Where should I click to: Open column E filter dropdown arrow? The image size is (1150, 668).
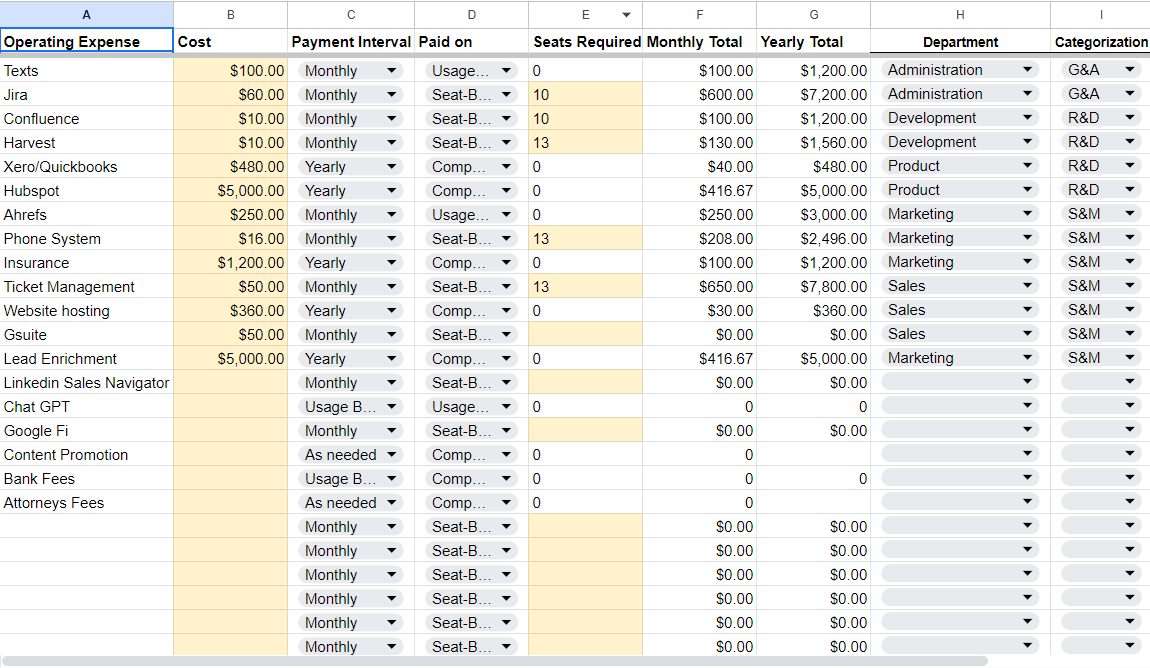point(626,15)
